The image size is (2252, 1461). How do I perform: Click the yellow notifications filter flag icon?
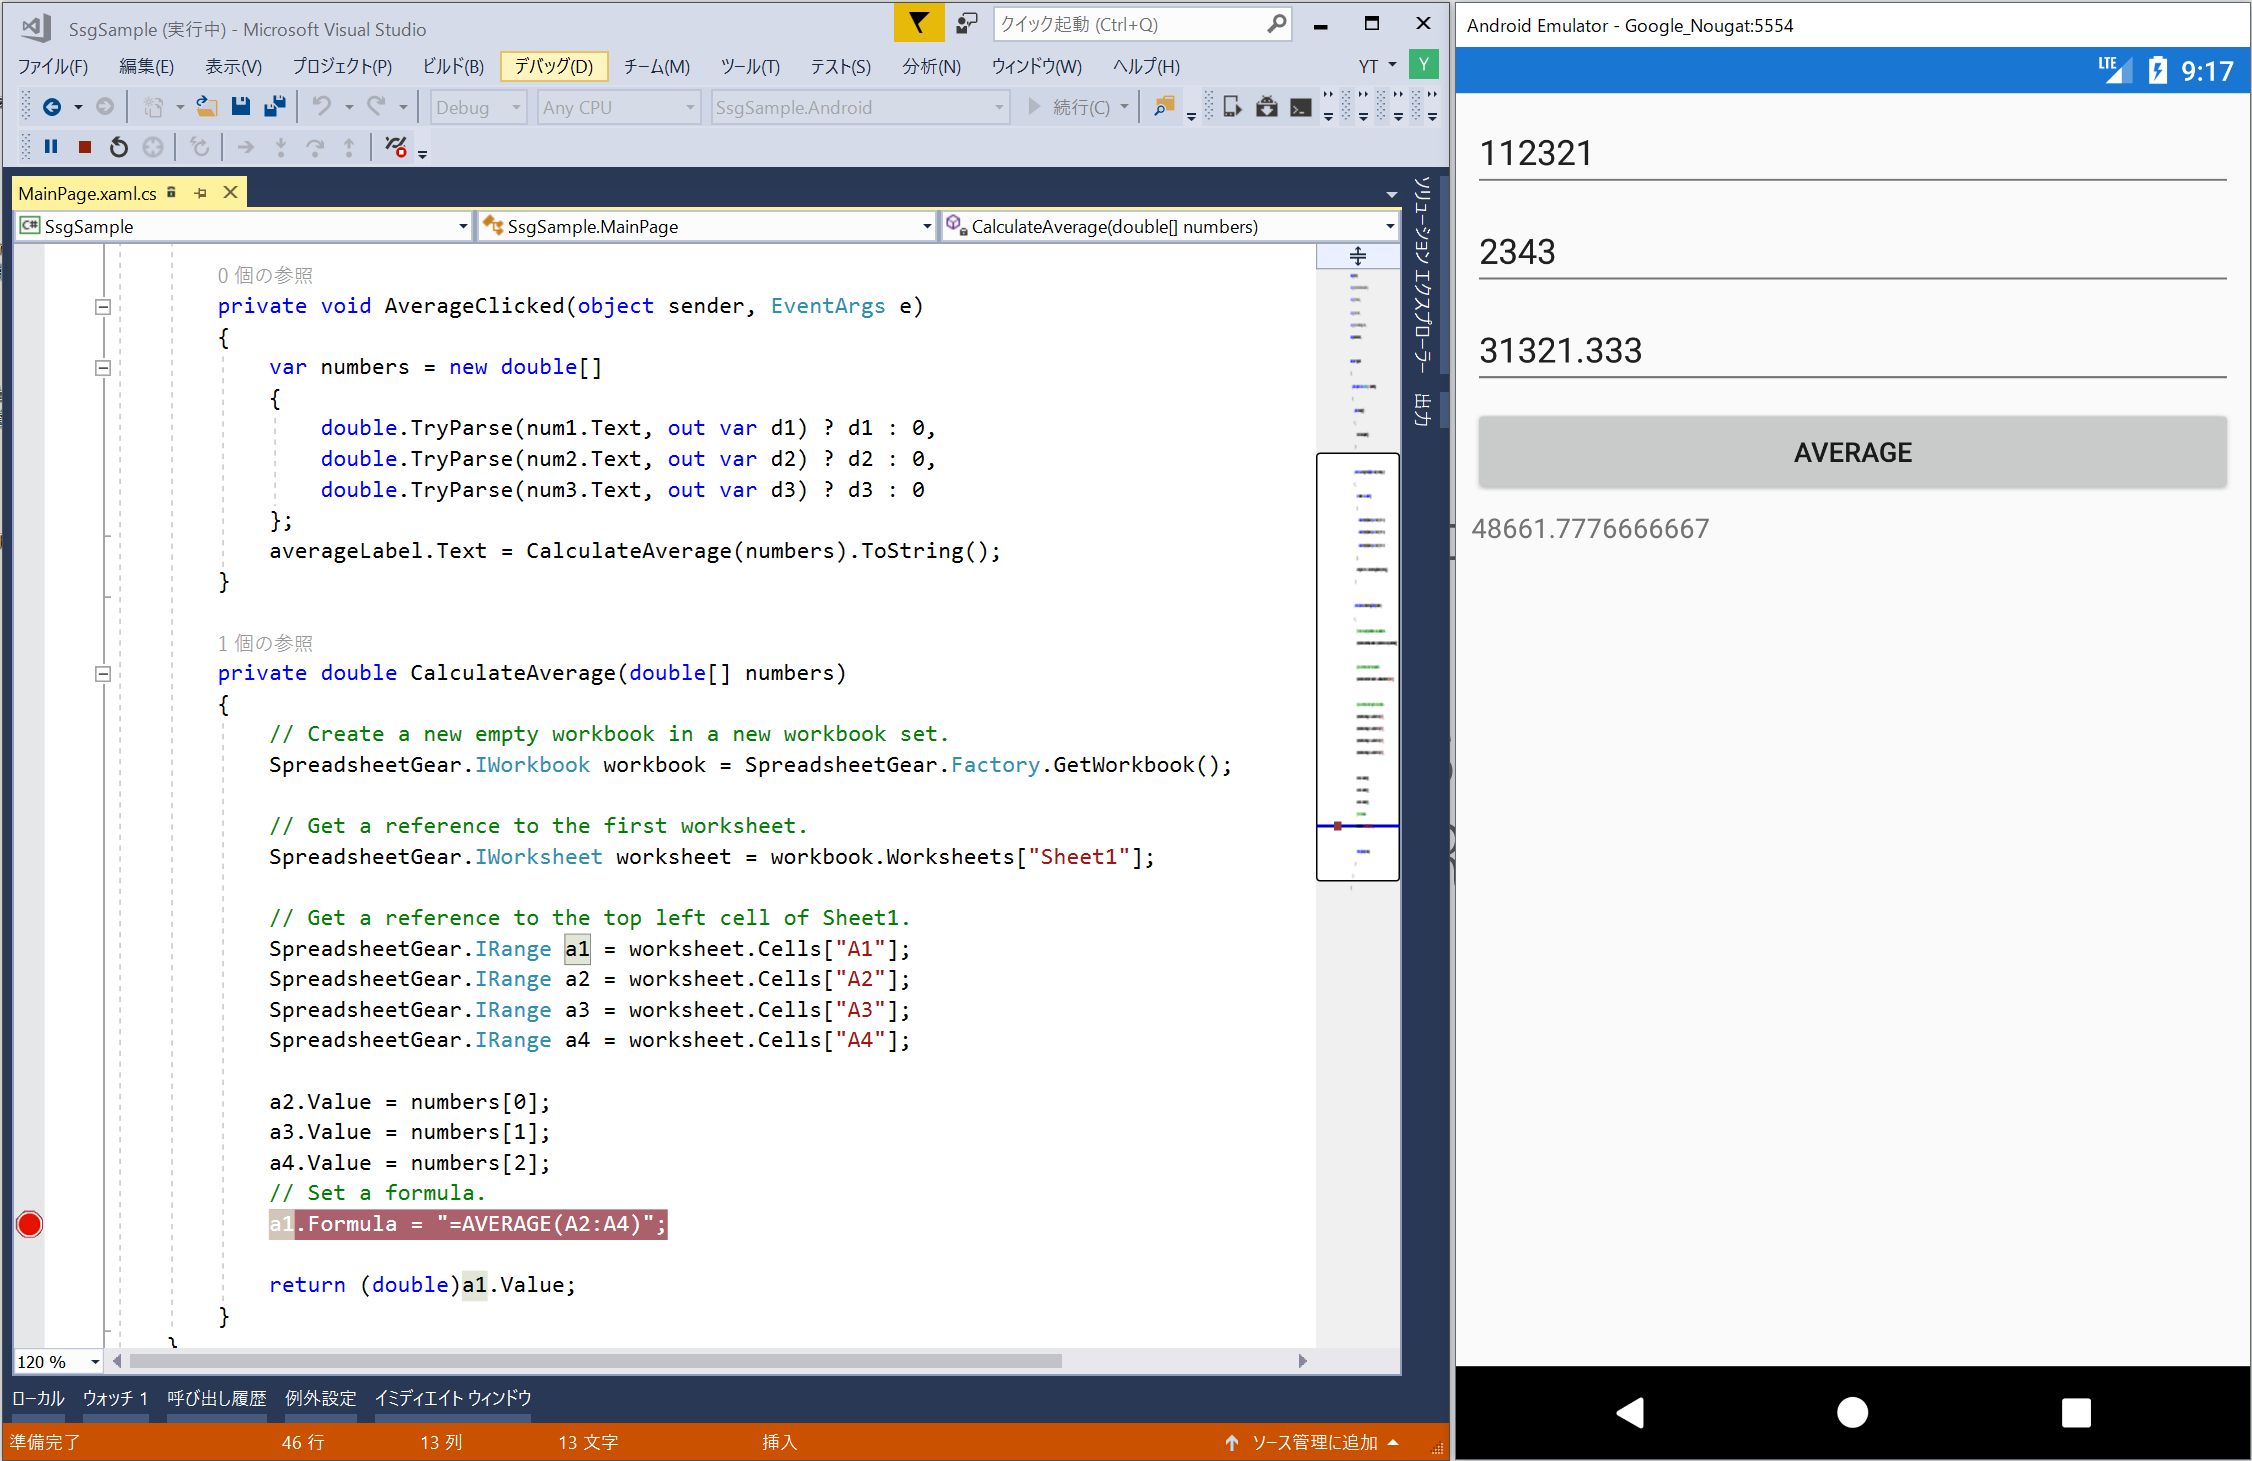point(918,23)
